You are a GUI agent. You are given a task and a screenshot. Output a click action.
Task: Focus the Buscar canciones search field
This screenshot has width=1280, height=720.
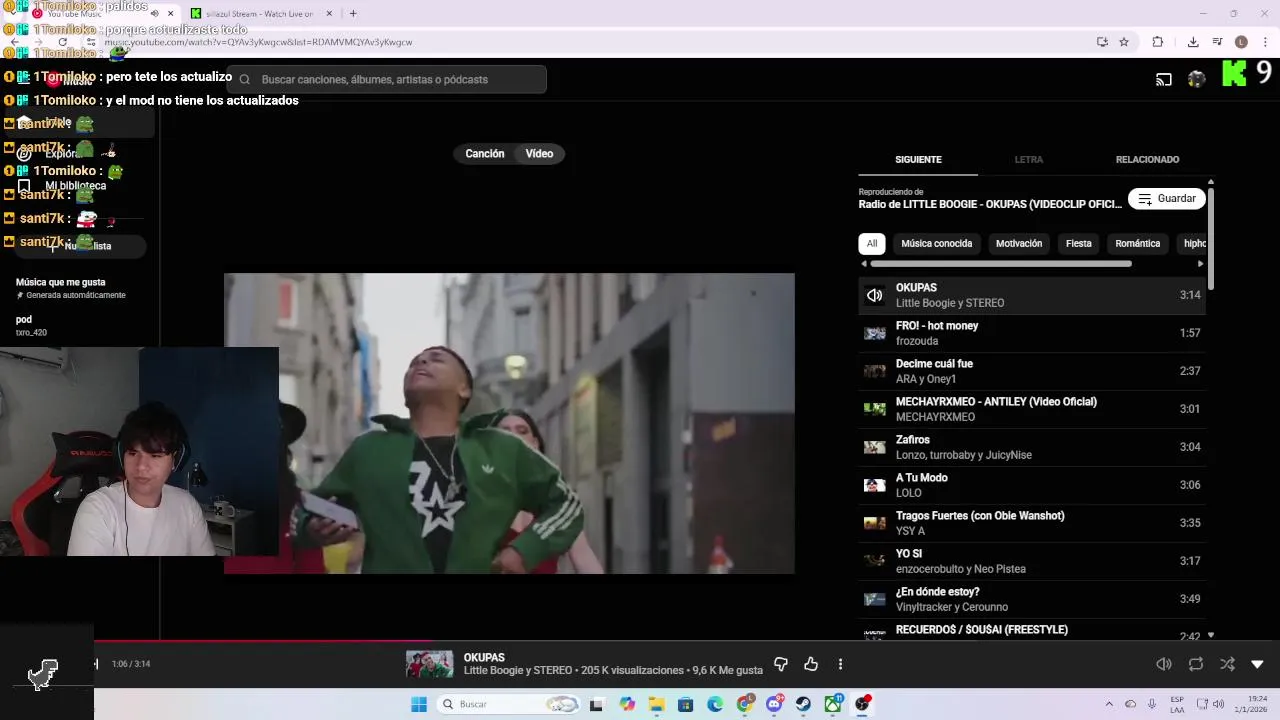(x=387, y=80)
